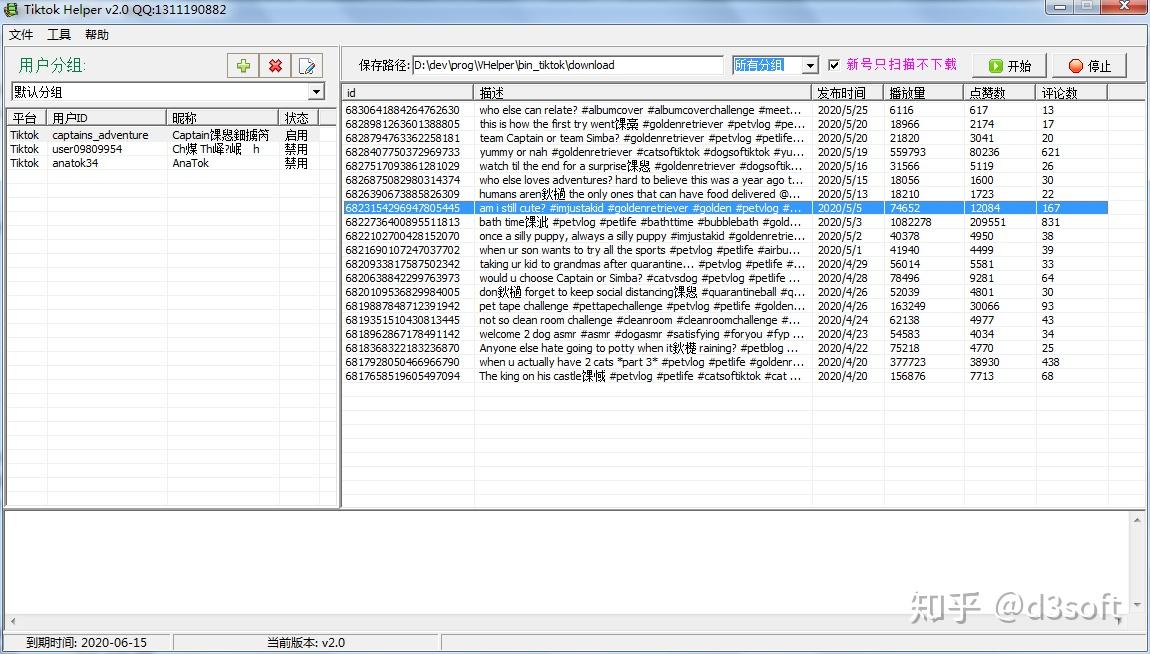Click the 用户ID column header
Viewport: 1150px width, 654px height.
(107, 117)
